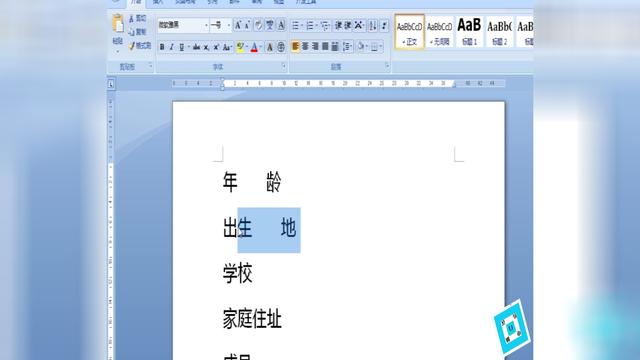Click the text line 学校
The width and height of the screenshot is (640, 360).
click(x=238, y=273)
